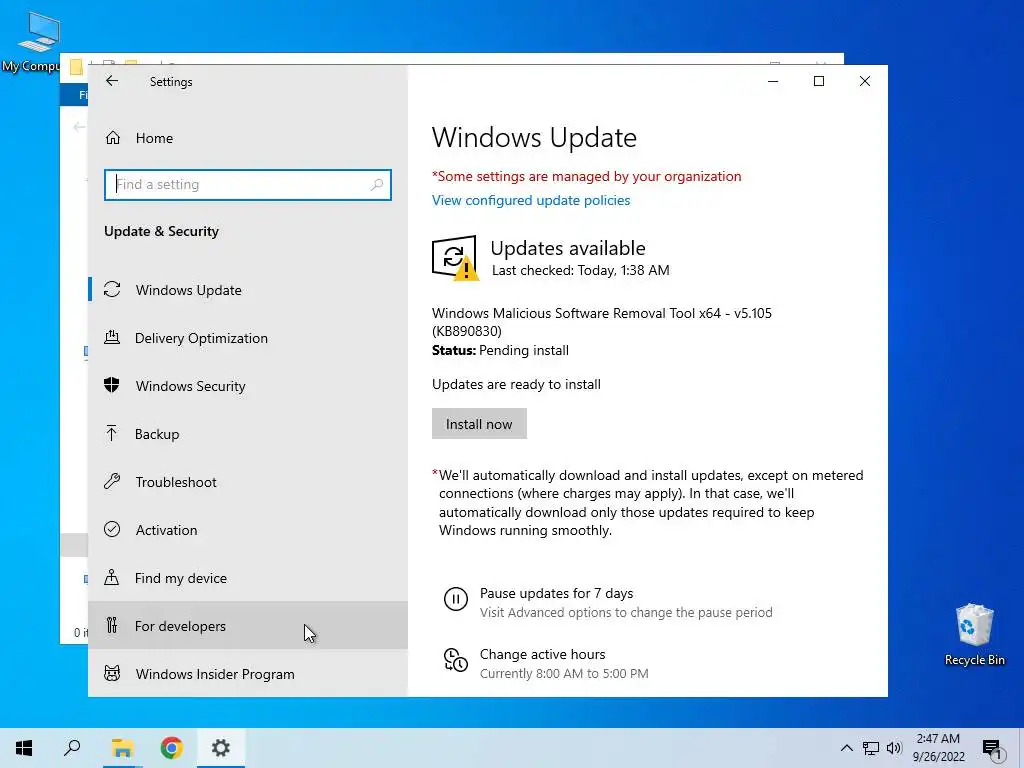Click the Backup upward arrow icon

click(112, 433)
